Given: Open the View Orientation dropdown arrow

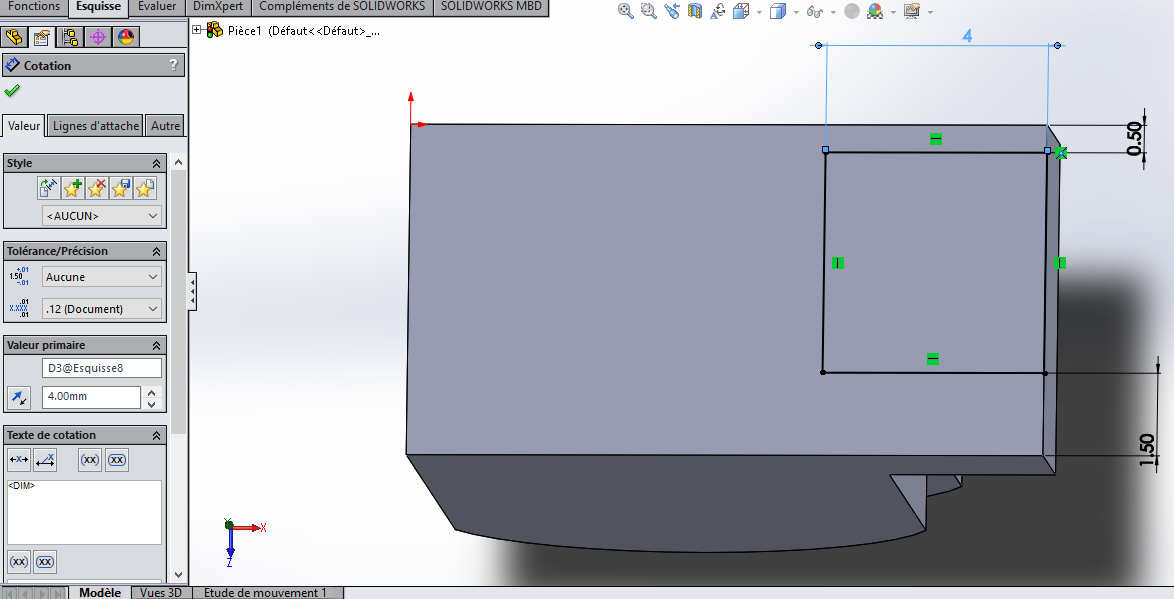Looking at the screenshot, I should 759,12.
